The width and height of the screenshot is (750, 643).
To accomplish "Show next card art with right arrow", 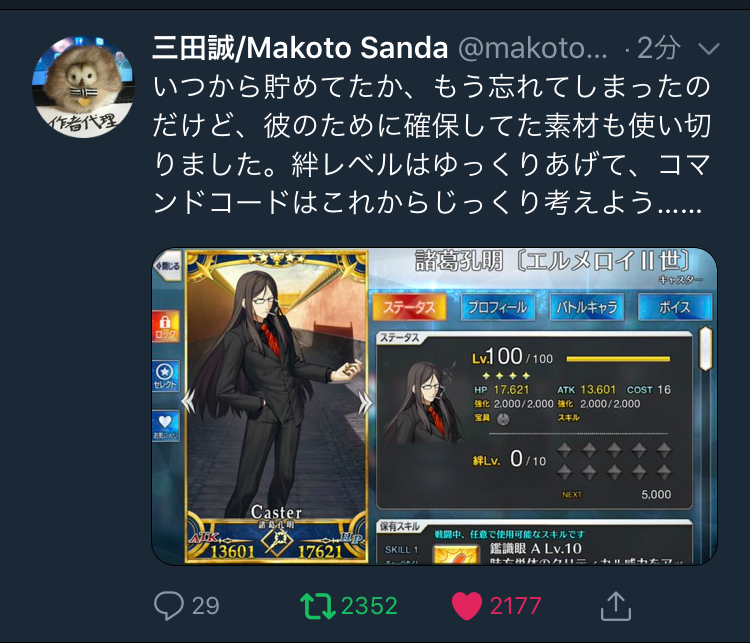I will pos(365,403).
